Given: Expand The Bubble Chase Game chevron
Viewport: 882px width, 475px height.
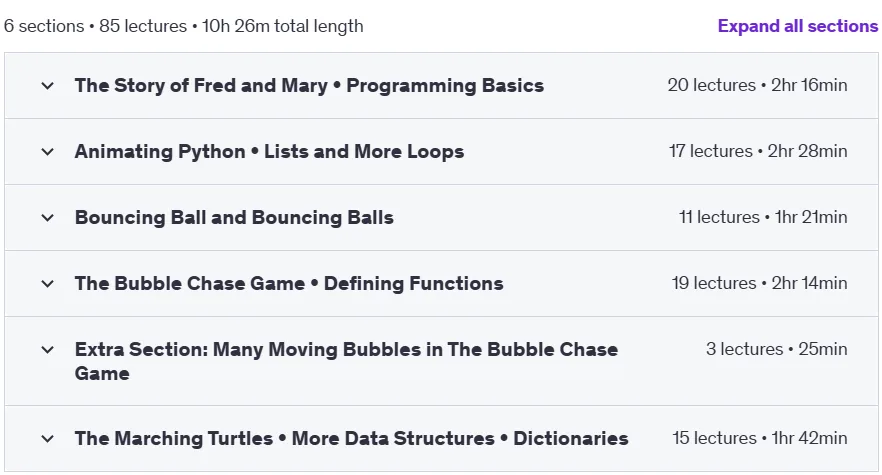Looking at the screenshot, I should [48, 284].
